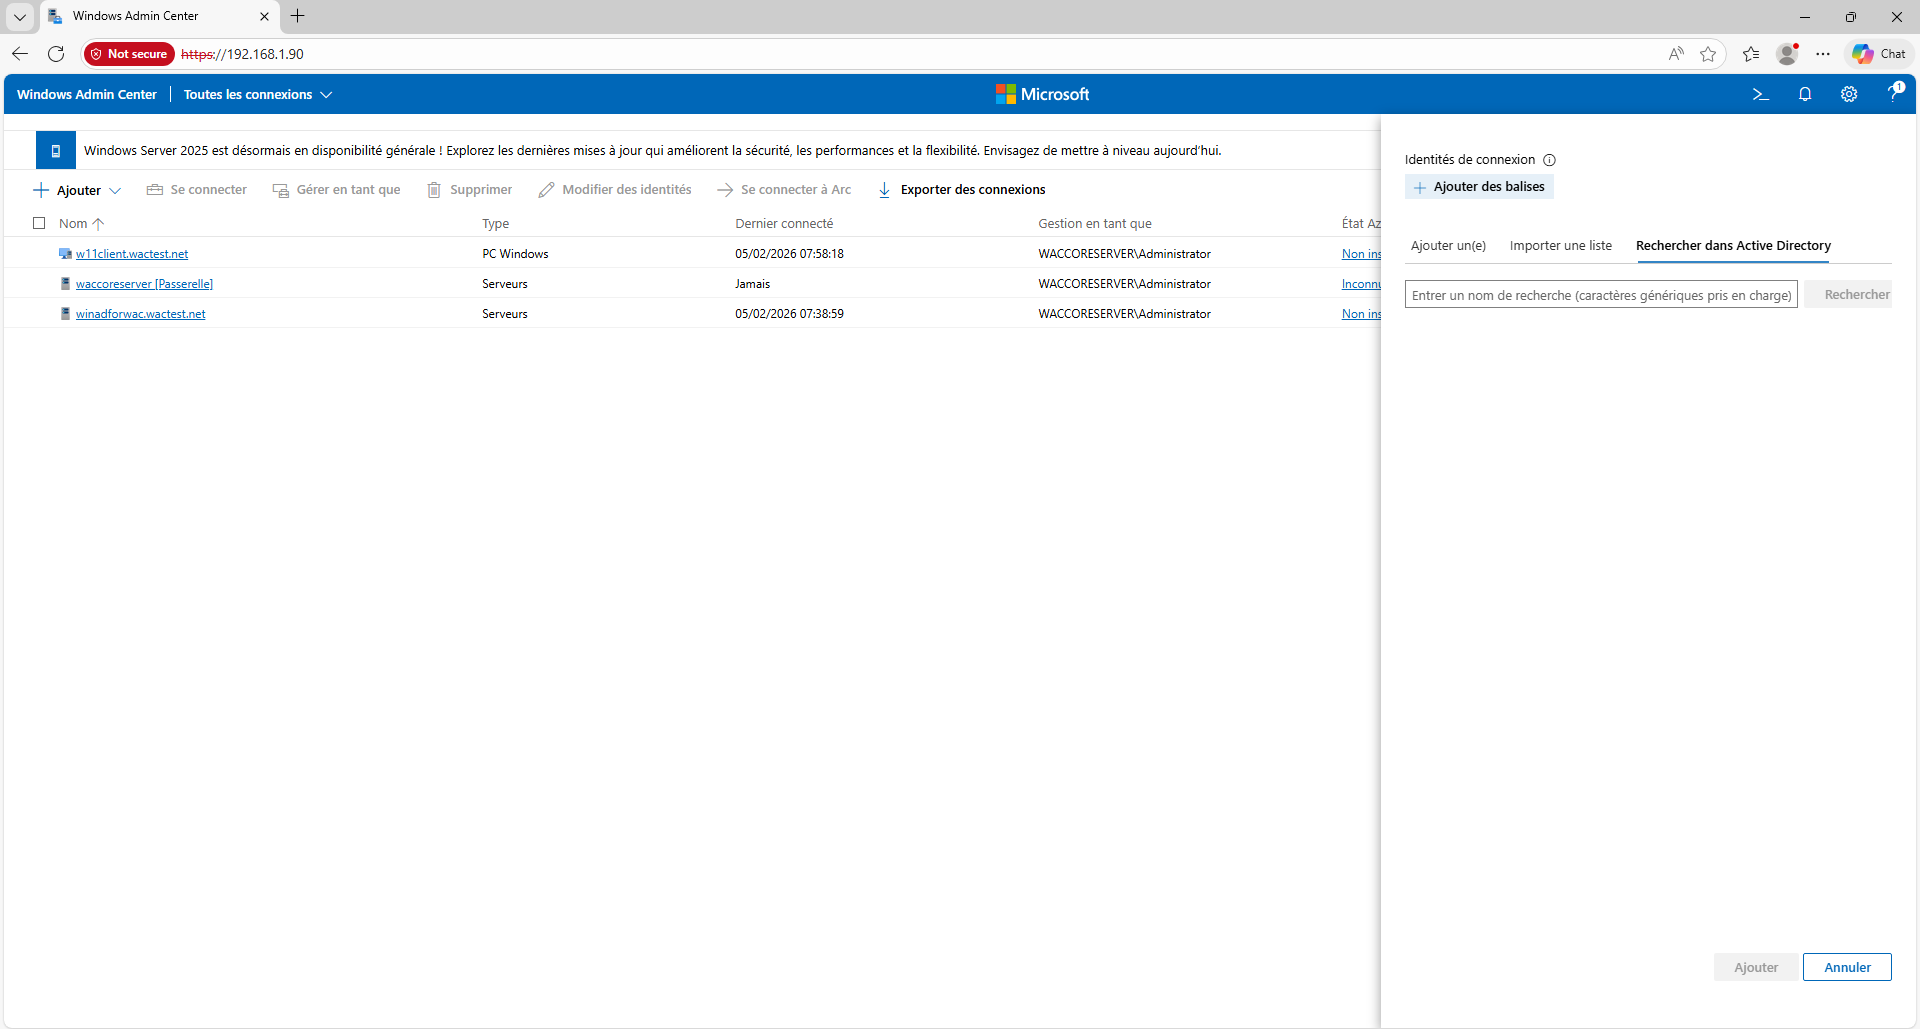Click the Se connecter toolbar button
1920x1029 pixels.
[197, 190]
